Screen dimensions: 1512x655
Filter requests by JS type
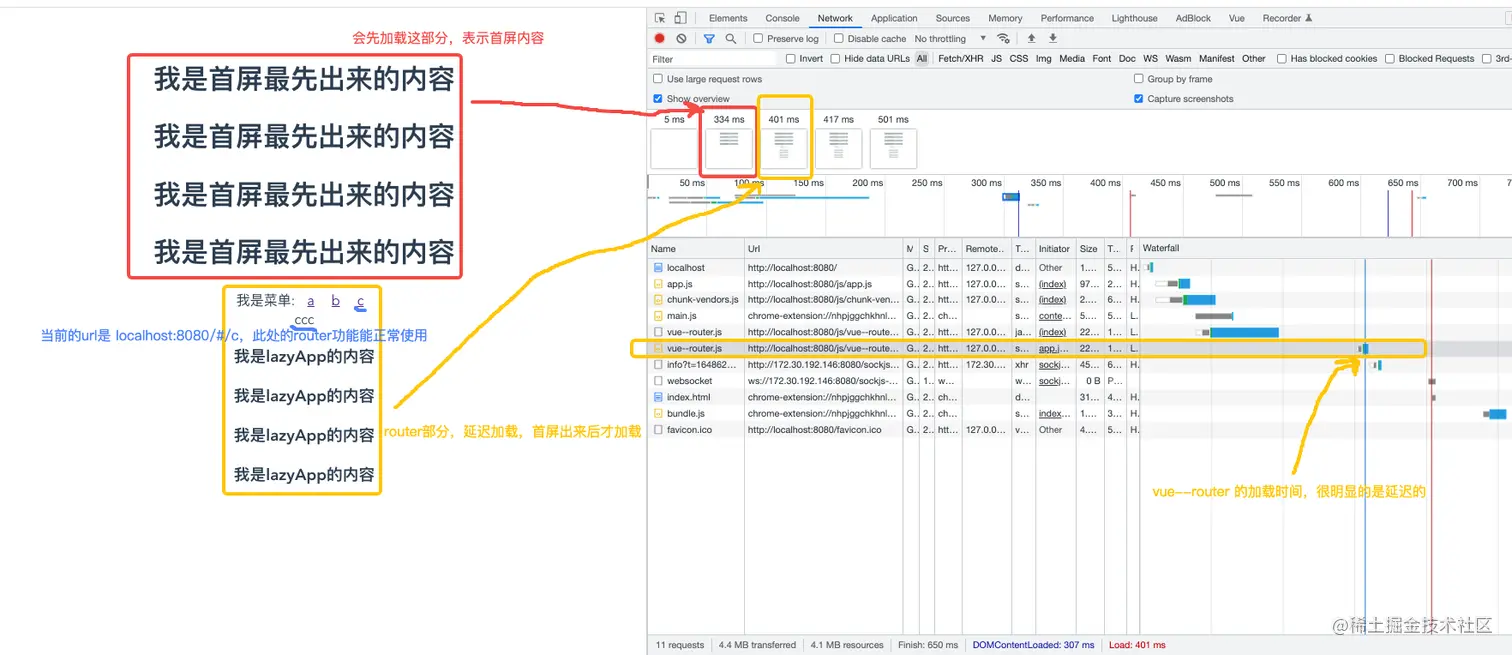[996, 59]
